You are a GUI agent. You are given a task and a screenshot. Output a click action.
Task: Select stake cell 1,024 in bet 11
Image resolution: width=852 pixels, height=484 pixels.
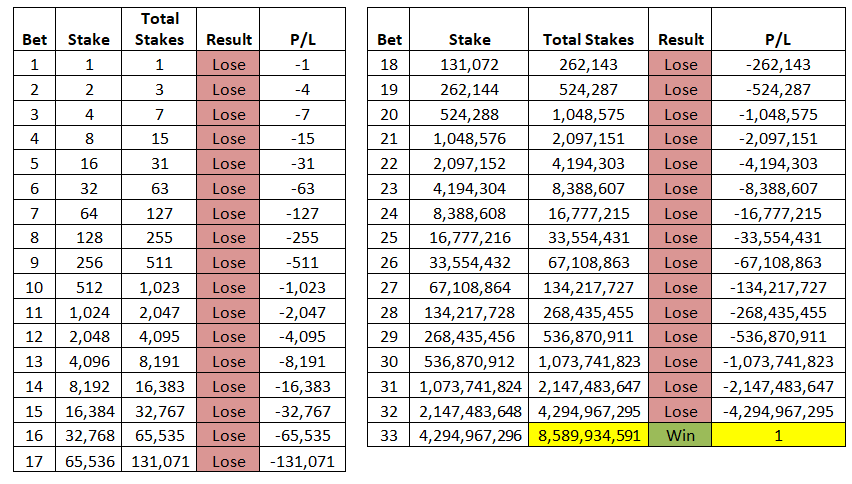tap(89, 312)
